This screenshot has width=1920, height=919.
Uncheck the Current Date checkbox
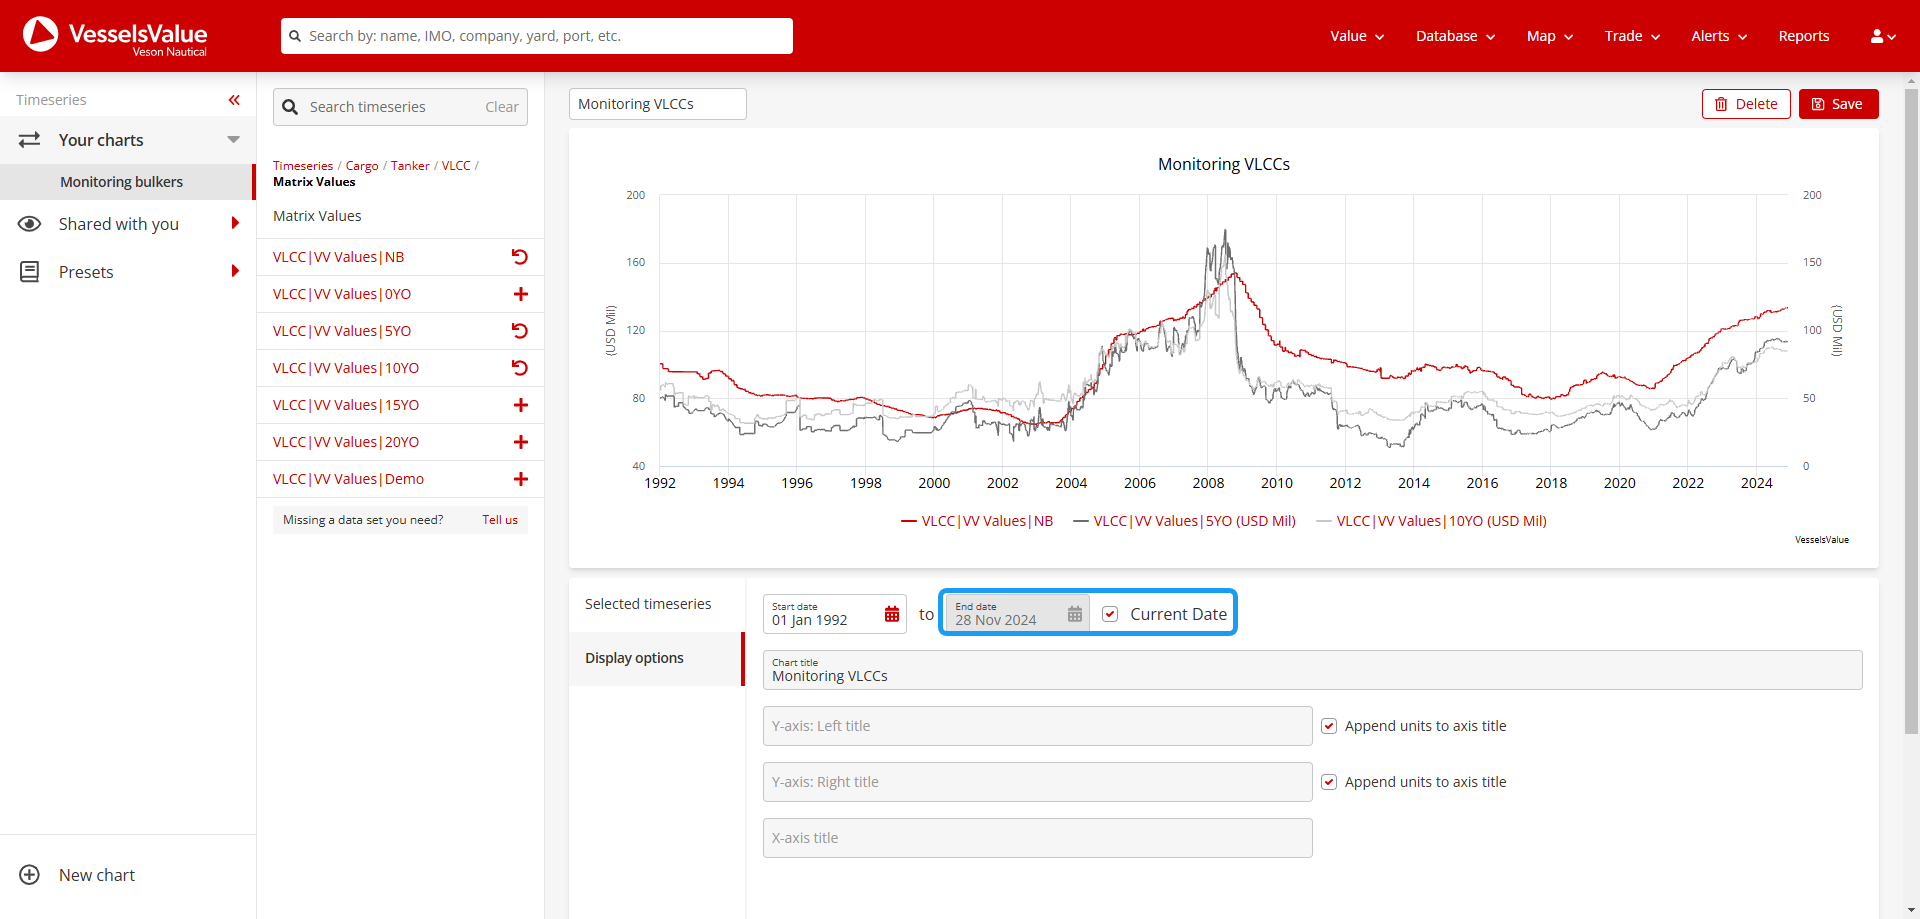[1110, 614]
